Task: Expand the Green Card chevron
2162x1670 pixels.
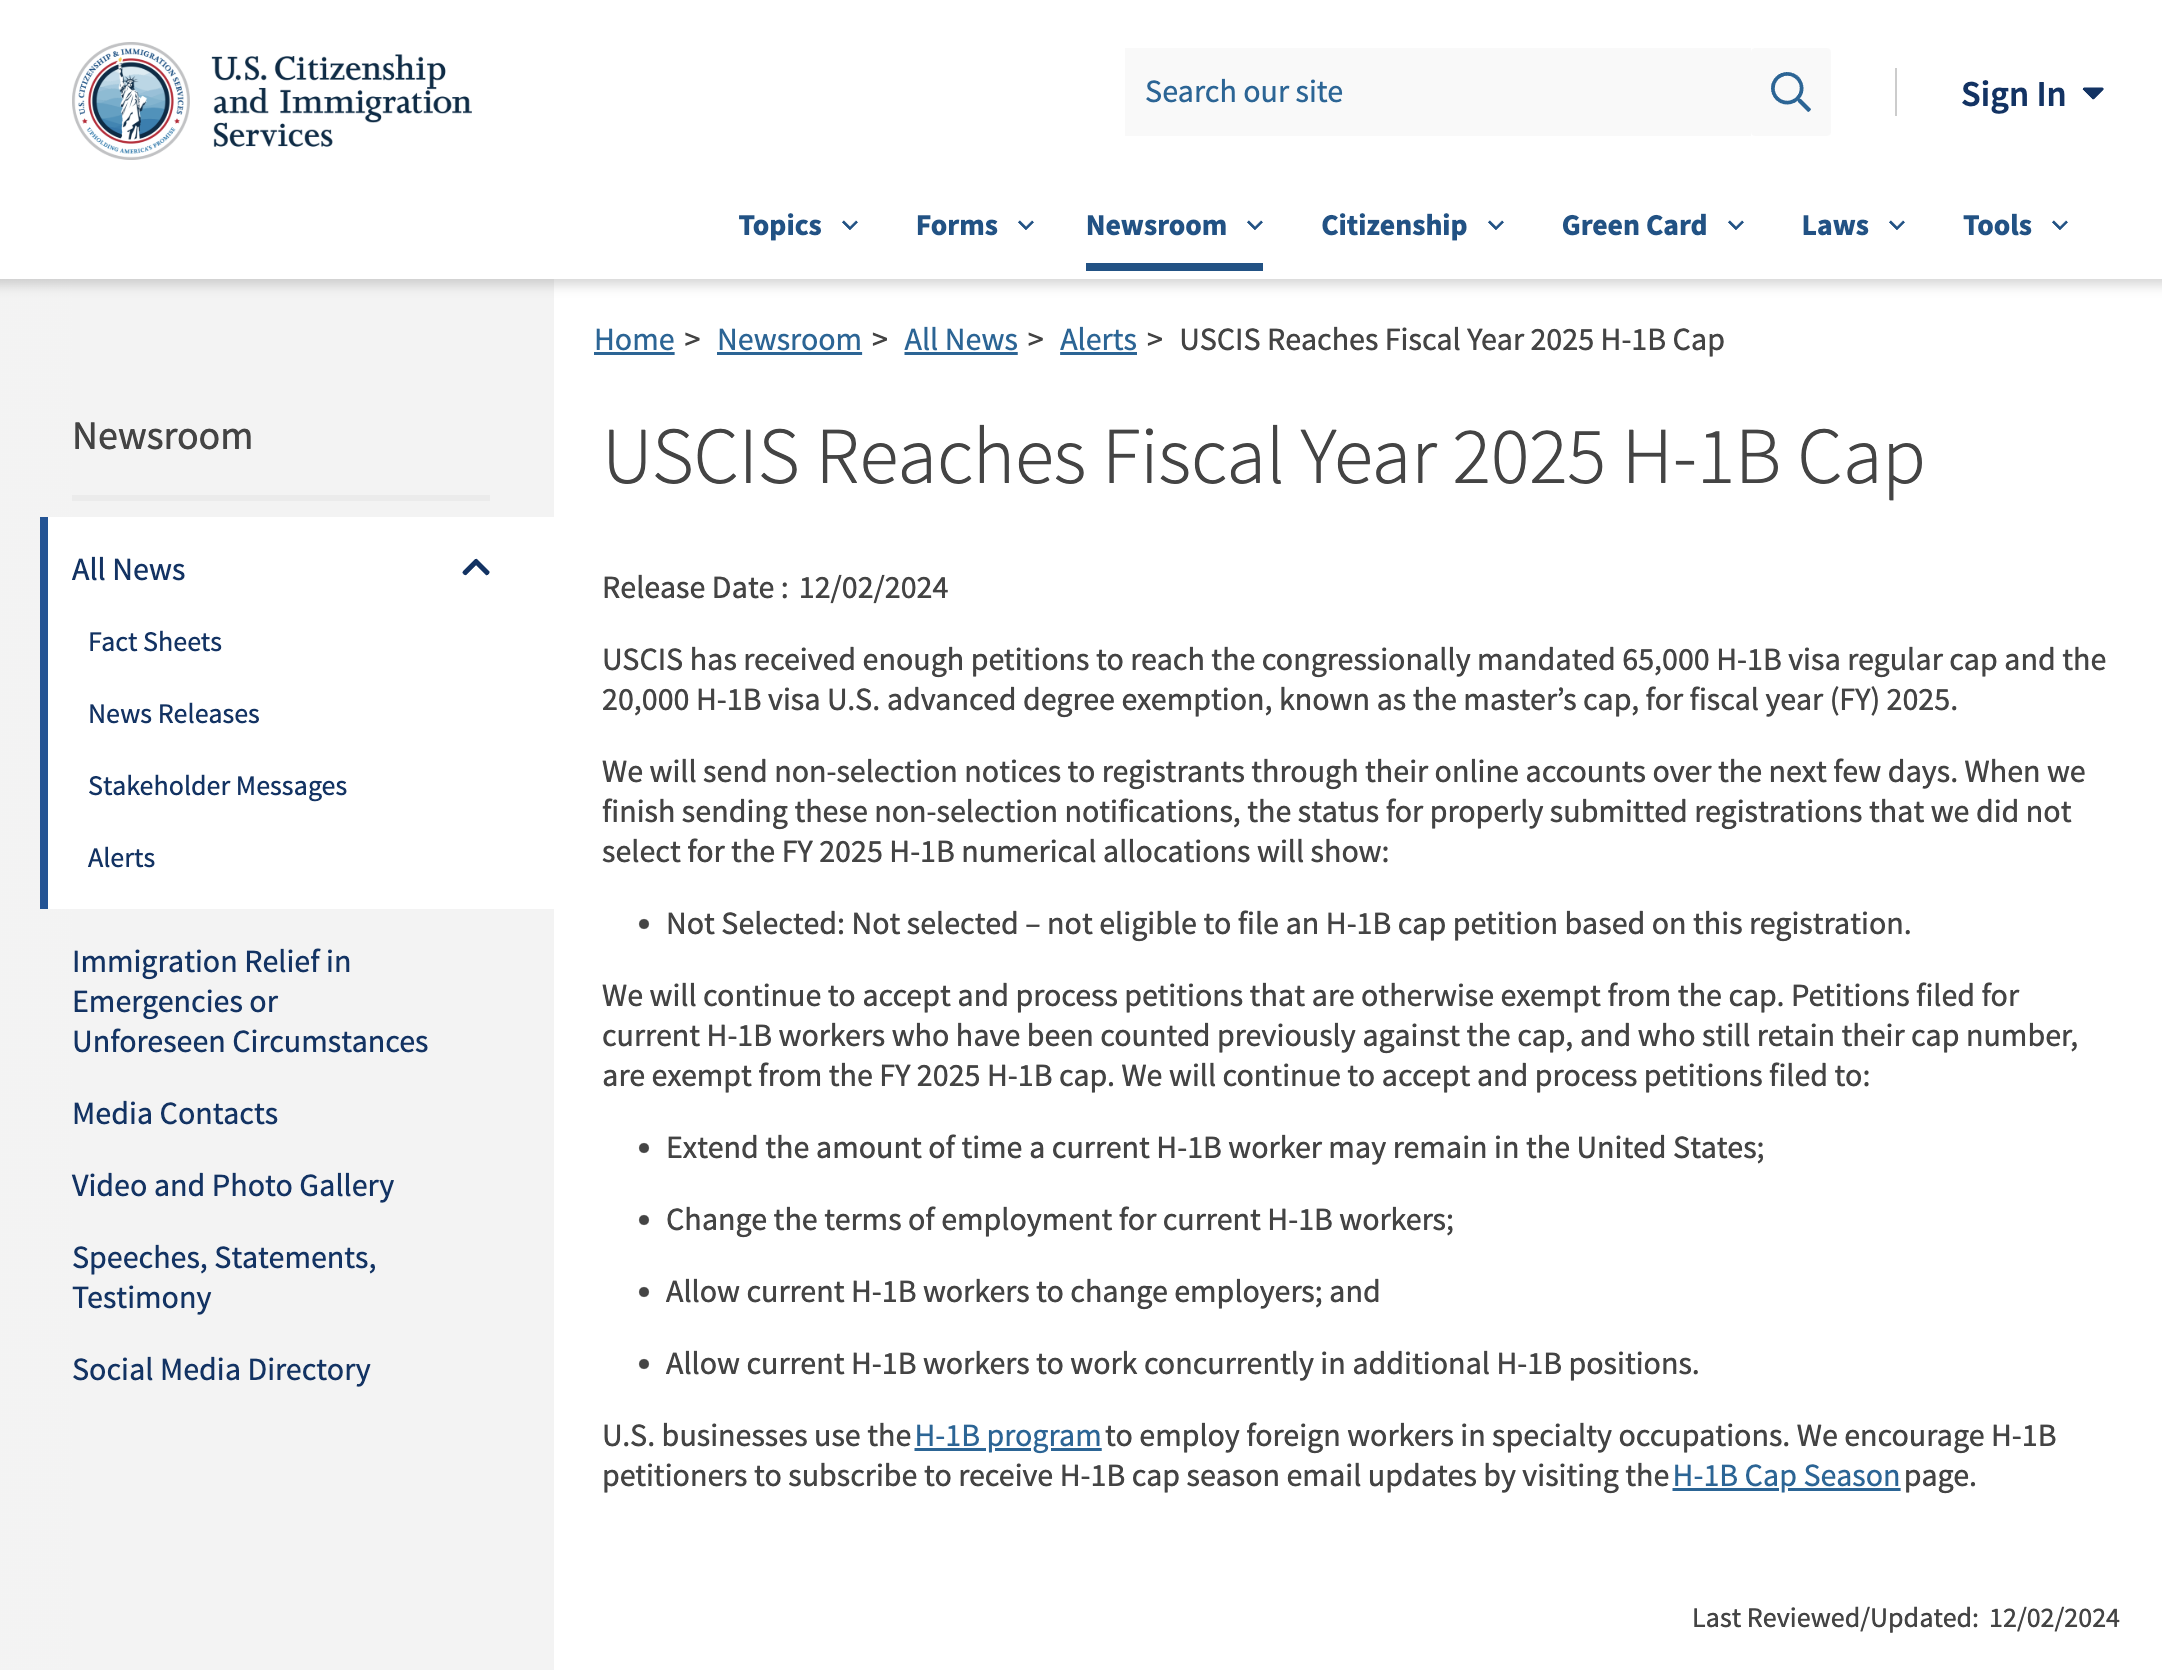Action: click(1736, 226)
